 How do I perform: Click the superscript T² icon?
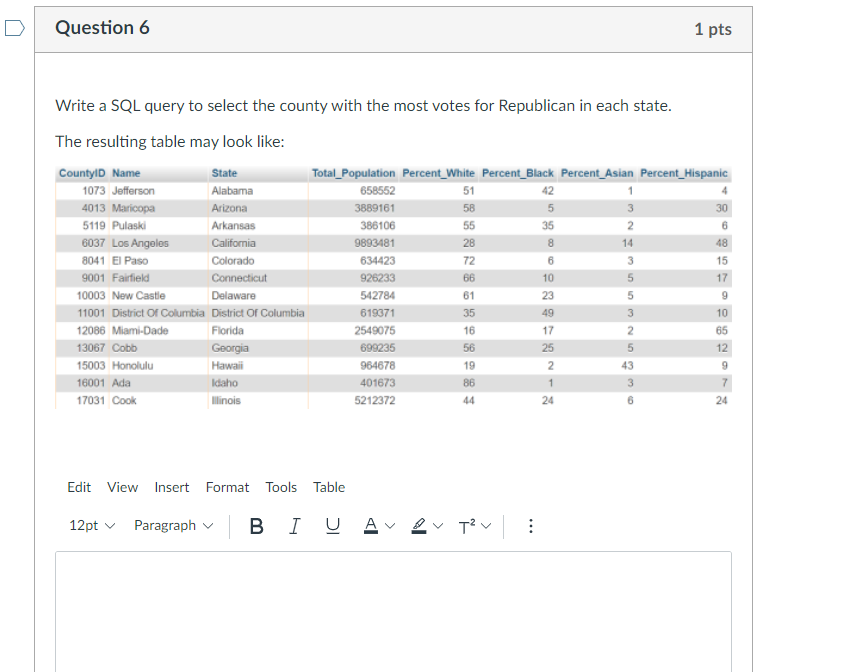pos(467,526)
